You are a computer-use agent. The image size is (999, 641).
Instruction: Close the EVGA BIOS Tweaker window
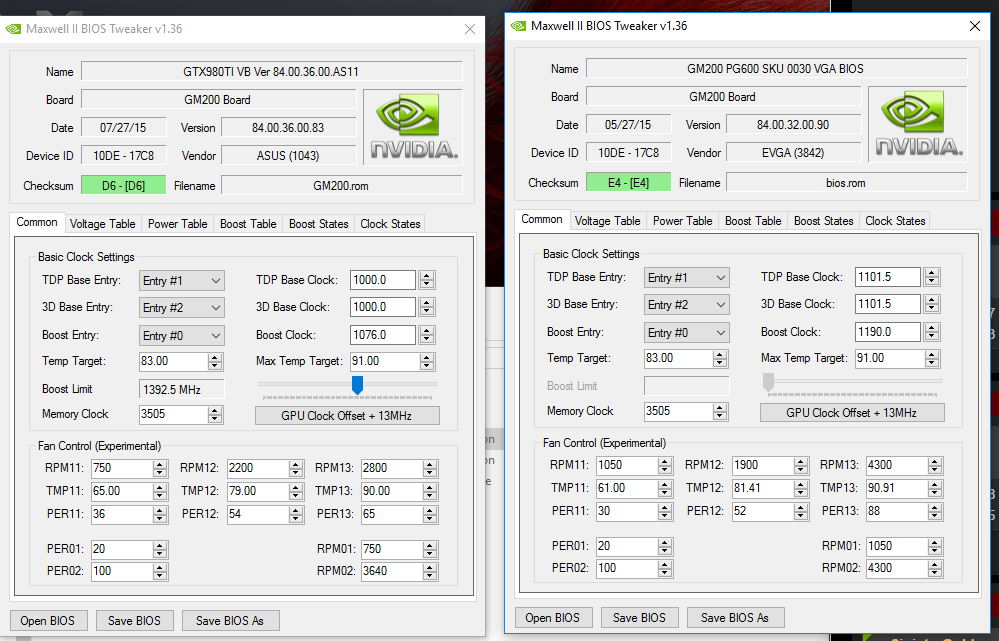[x=974, y=26]
